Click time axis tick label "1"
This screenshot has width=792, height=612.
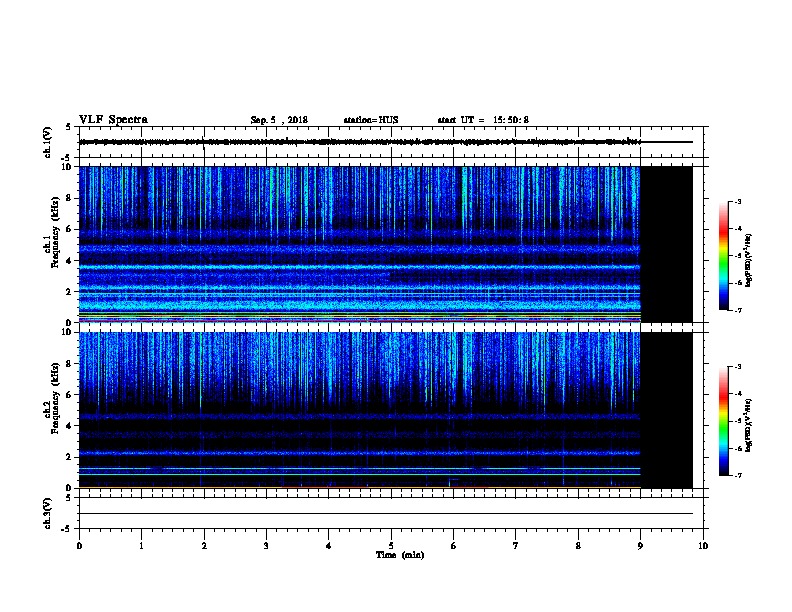tap(141, 546)
